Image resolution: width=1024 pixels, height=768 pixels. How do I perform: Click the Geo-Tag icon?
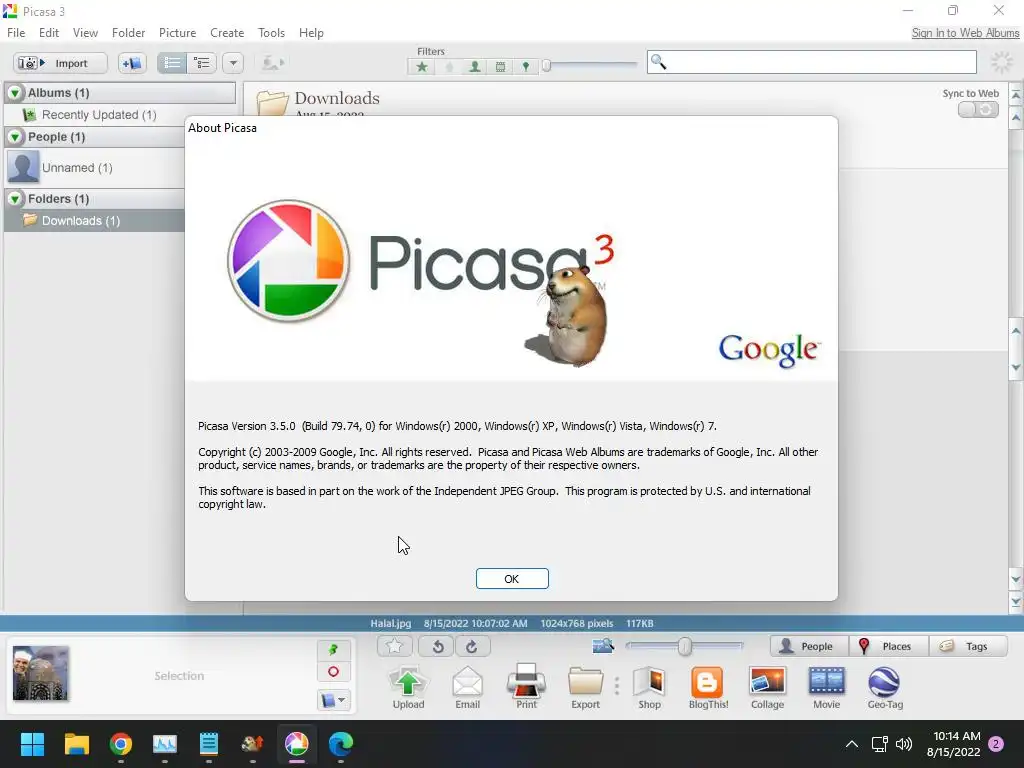coord(885,688)
